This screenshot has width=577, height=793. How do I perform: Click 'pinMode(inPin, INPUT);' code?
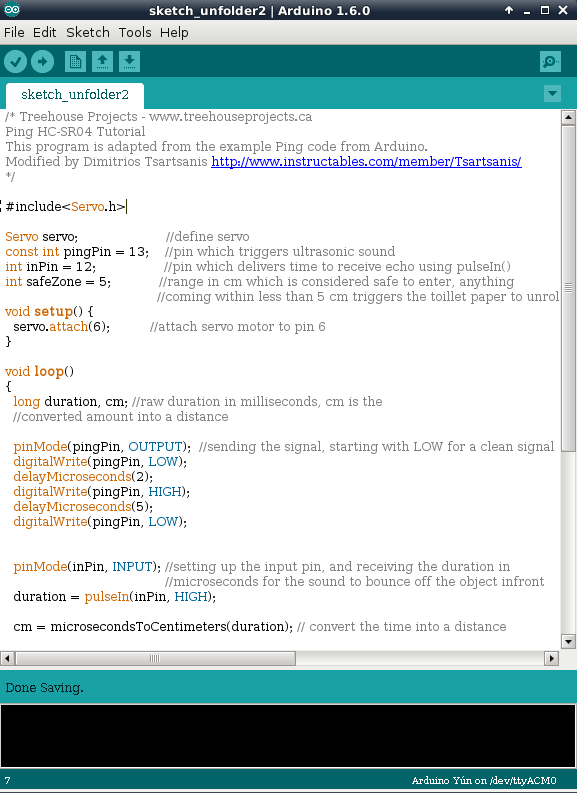(x=87, y=566)
